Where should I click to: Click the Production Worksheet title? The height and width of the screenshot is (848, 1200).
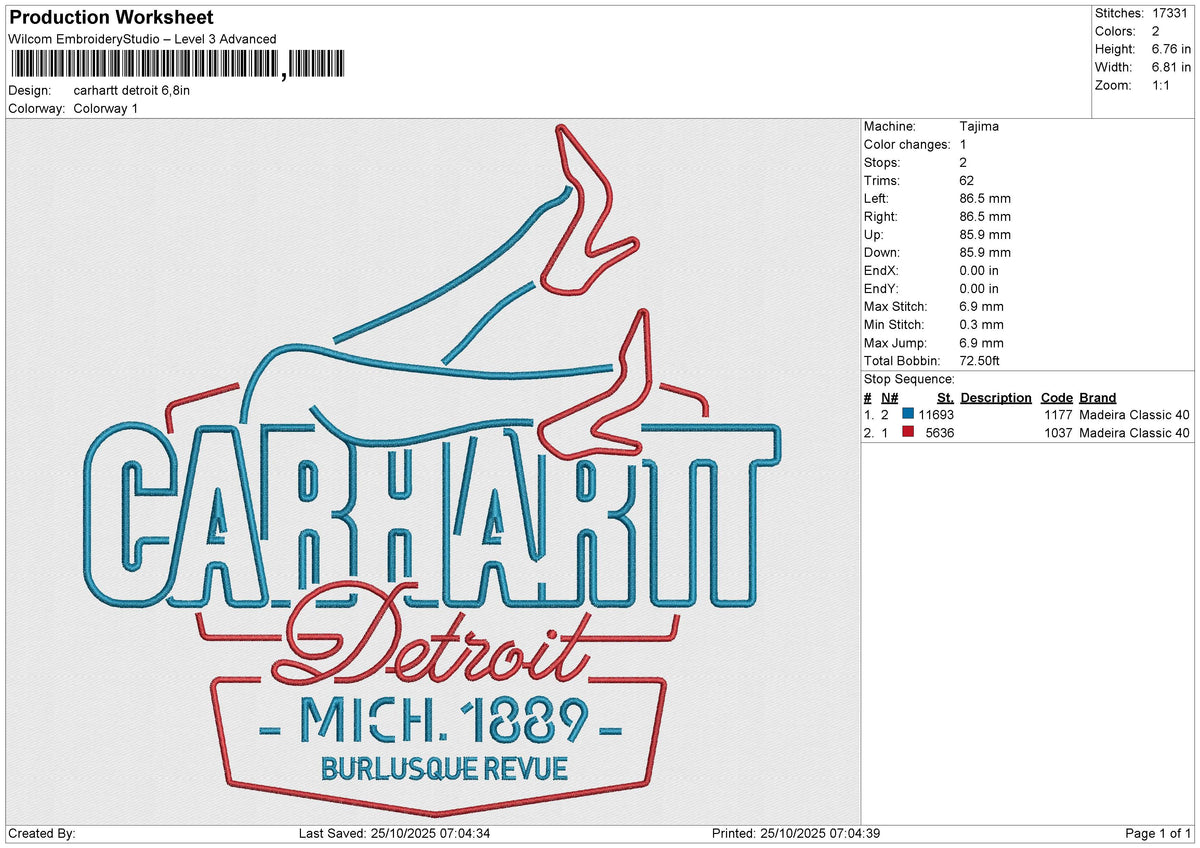point(111,18)
